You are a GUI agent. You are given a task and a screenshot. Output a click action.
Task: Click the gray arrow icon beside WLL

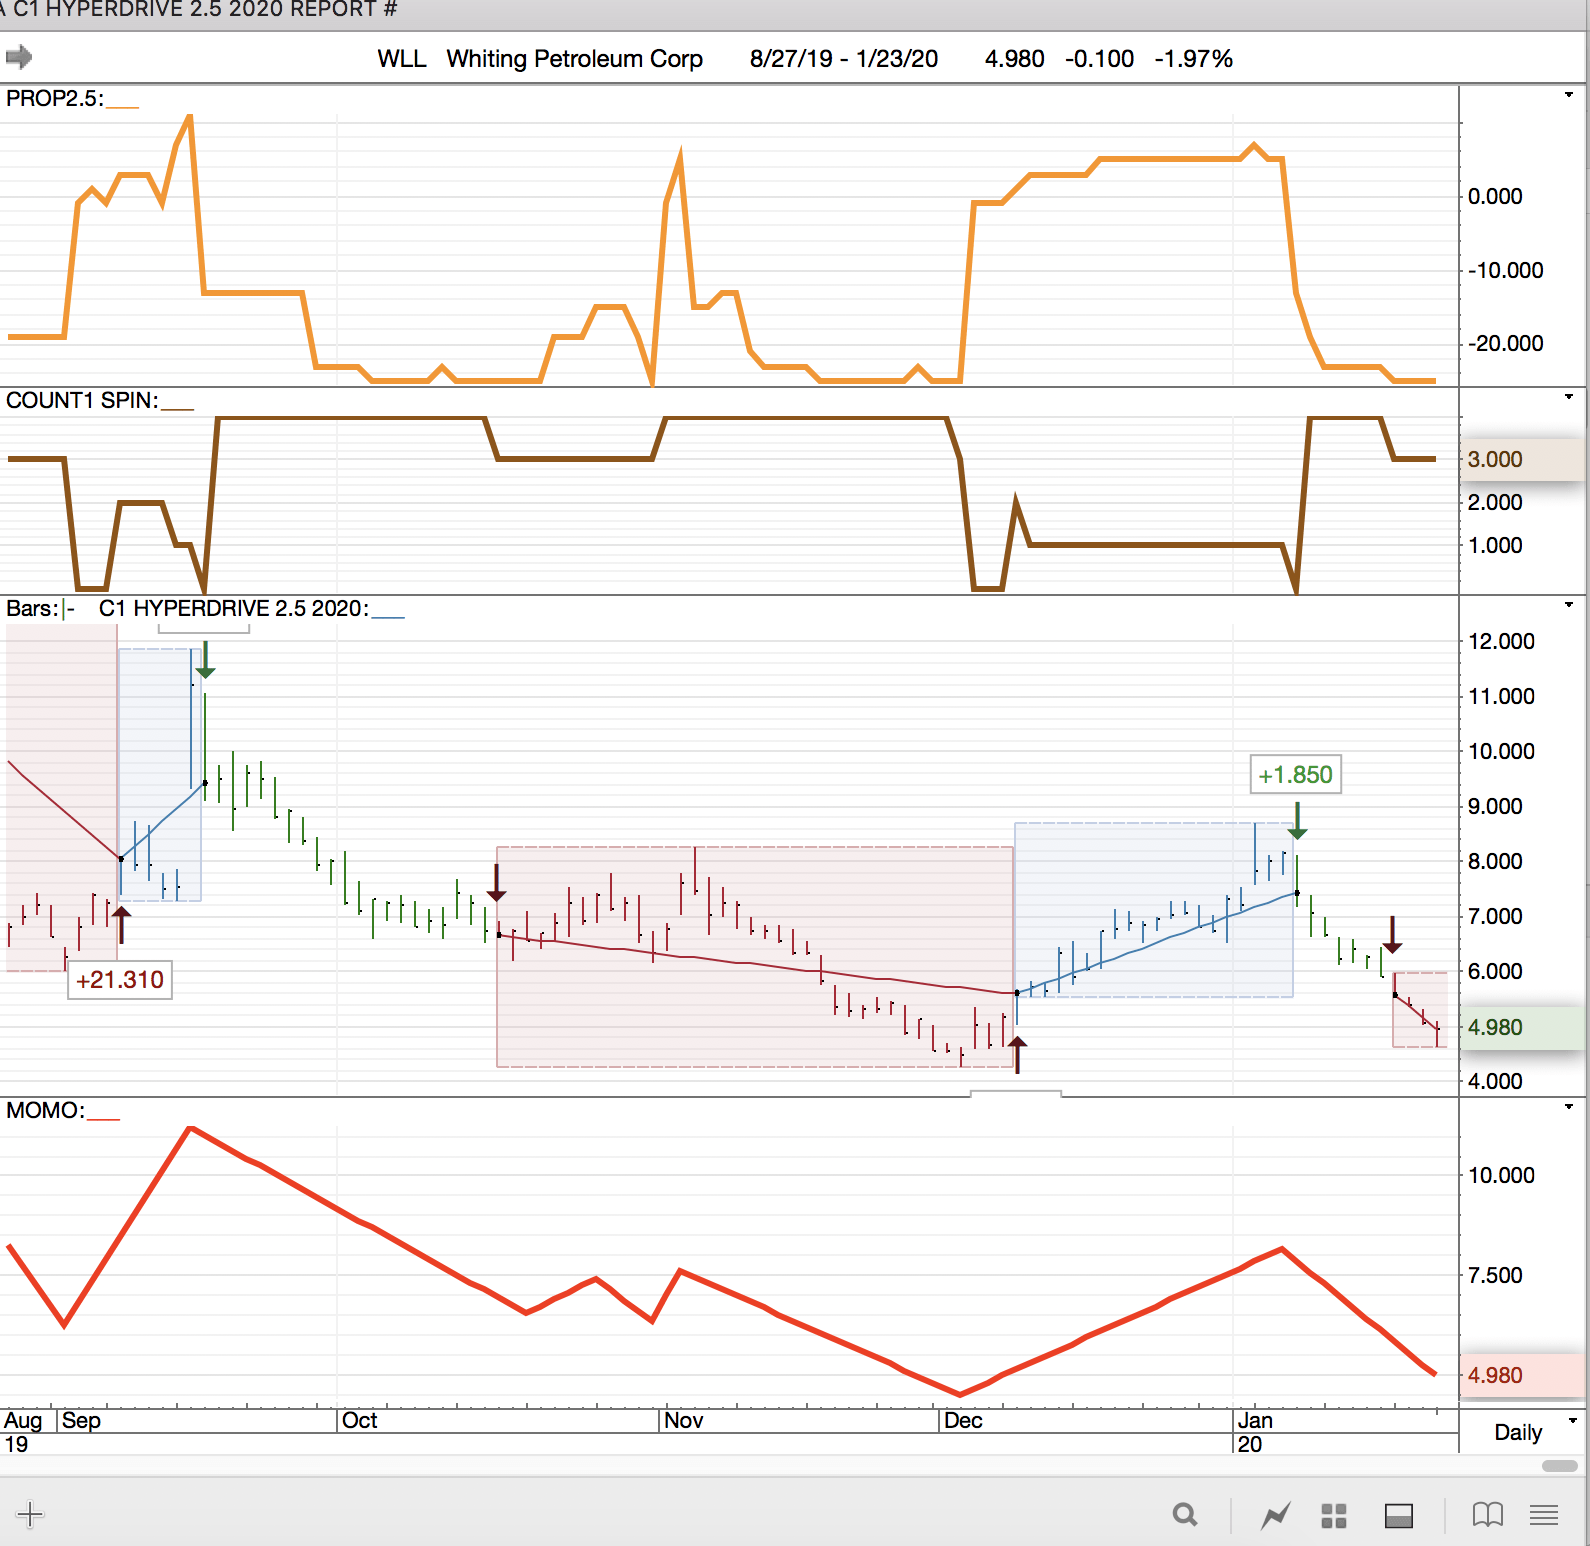tap(19, 57)
